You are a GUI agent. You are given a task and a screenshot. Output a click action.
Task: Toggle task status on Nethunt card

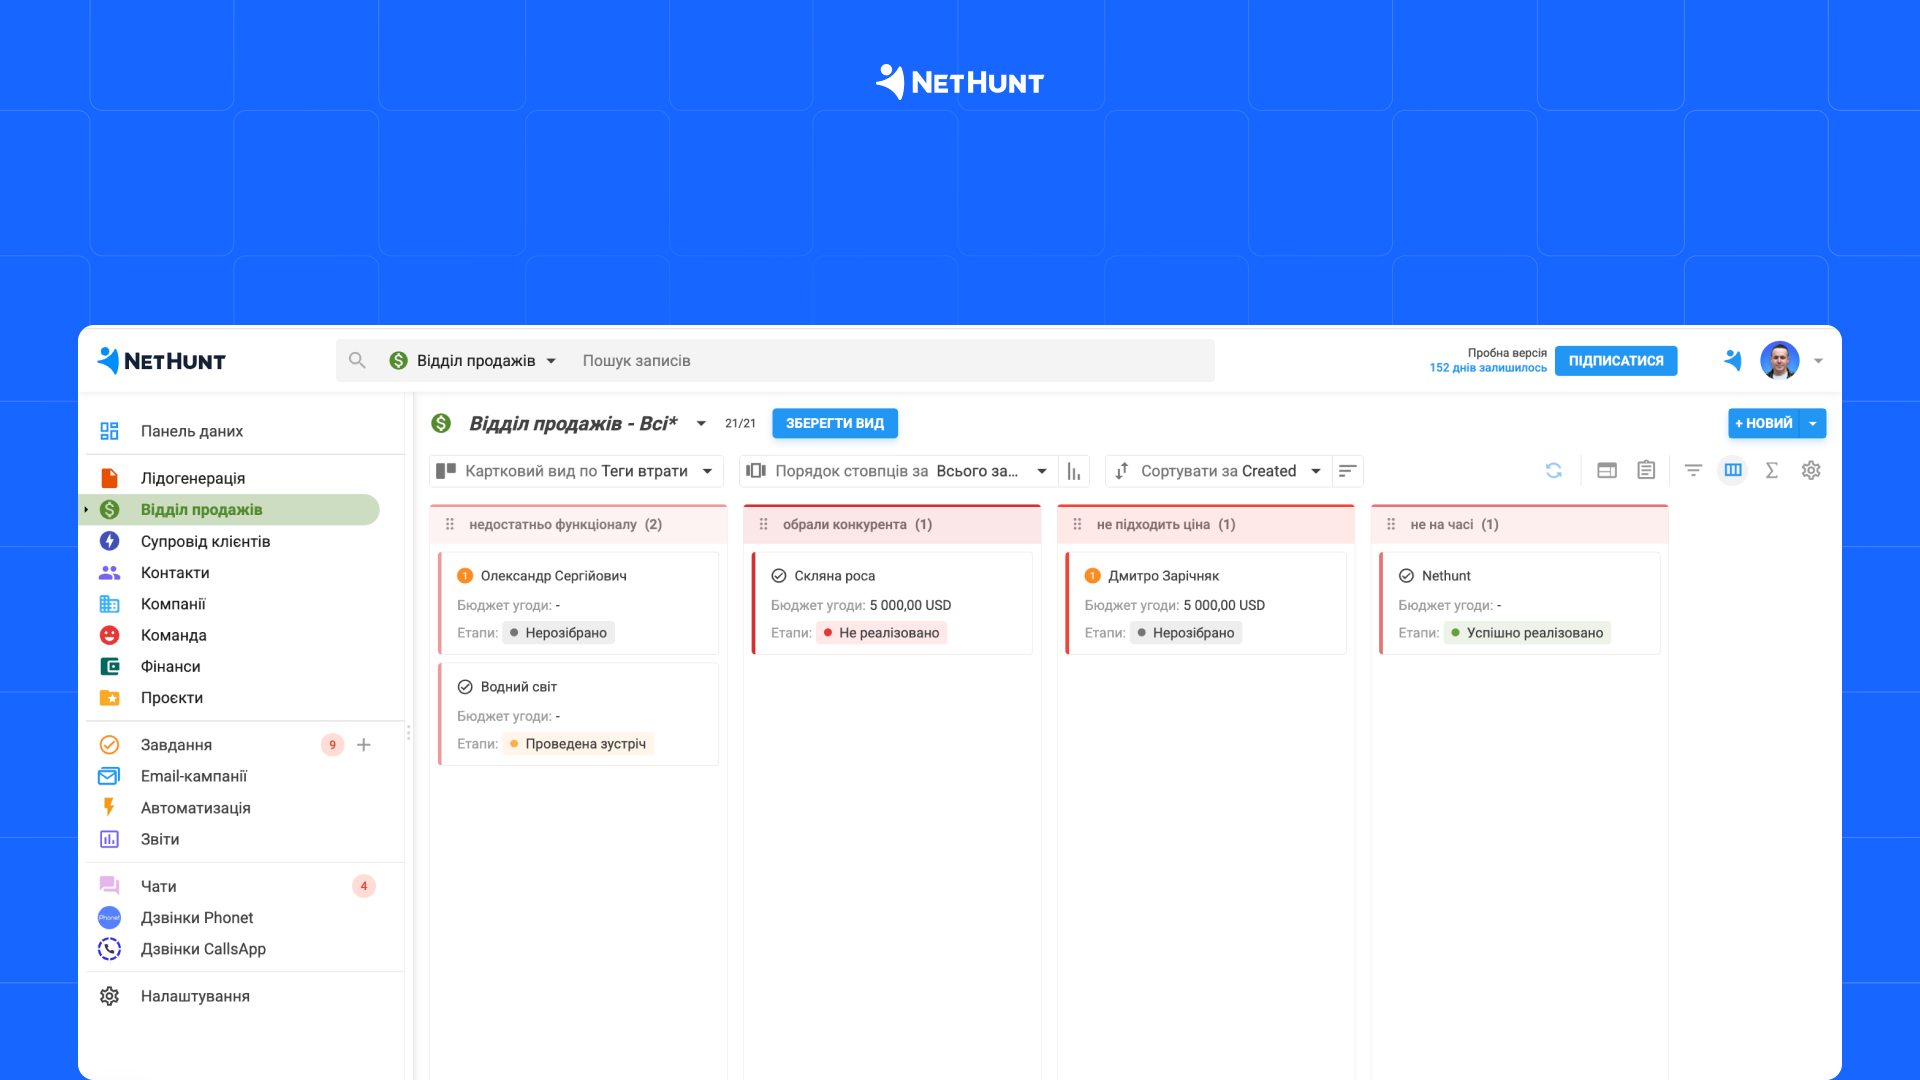pyautogui.click(x=1406, y=576)
